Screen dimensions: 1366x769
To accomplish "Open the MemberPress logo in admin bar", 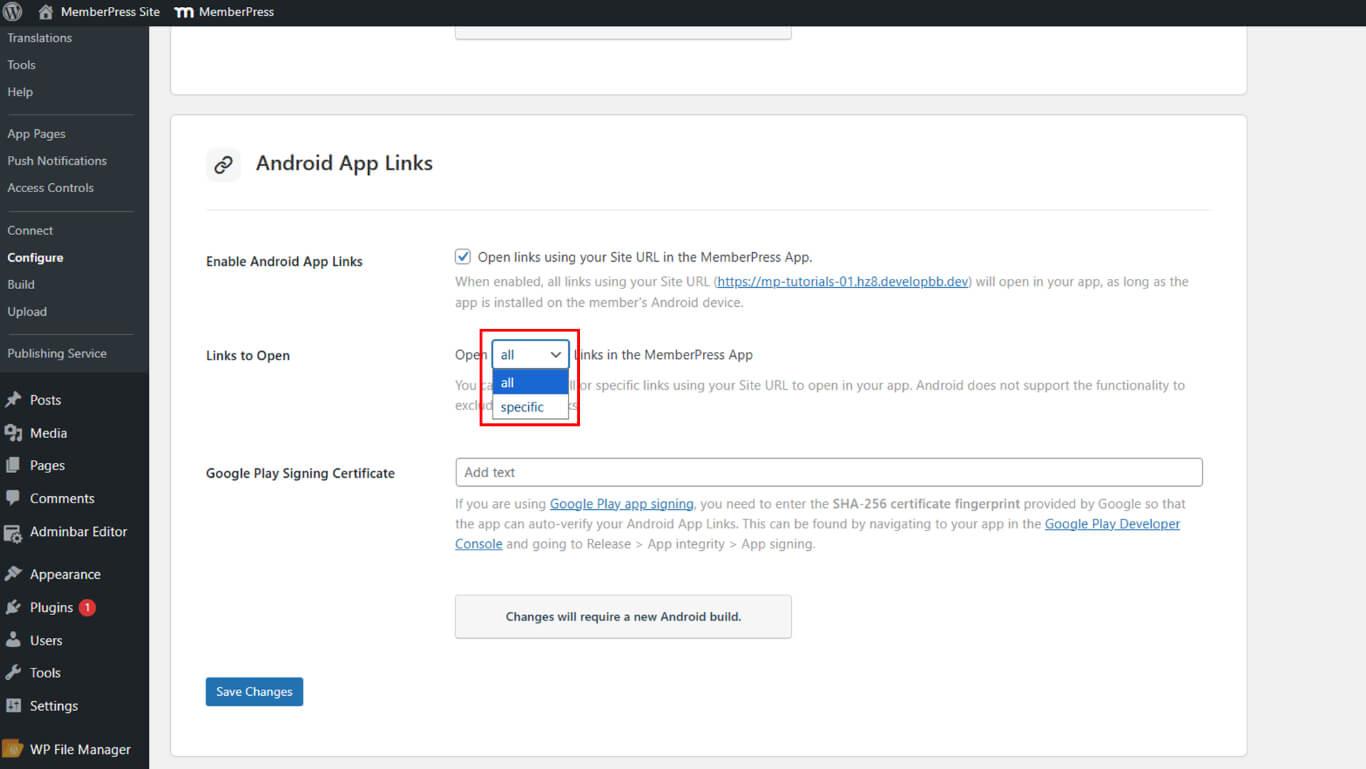I will coord(184,13).
